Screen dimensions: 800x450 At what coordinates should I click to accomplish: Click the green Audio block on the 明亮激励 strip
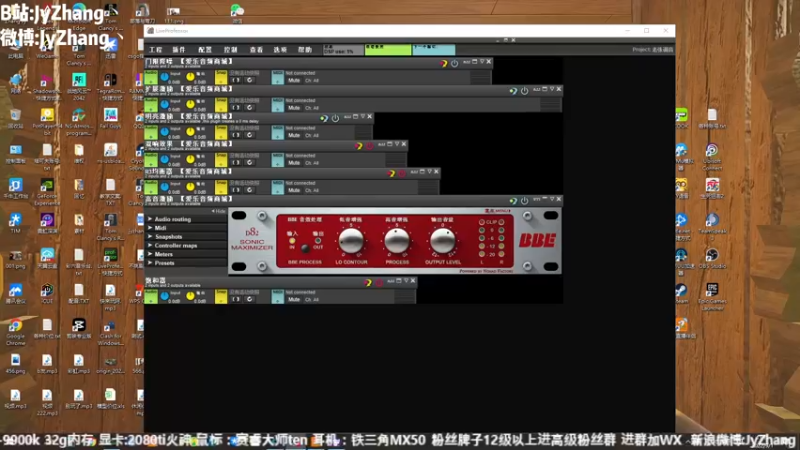(x=151, y=132)
